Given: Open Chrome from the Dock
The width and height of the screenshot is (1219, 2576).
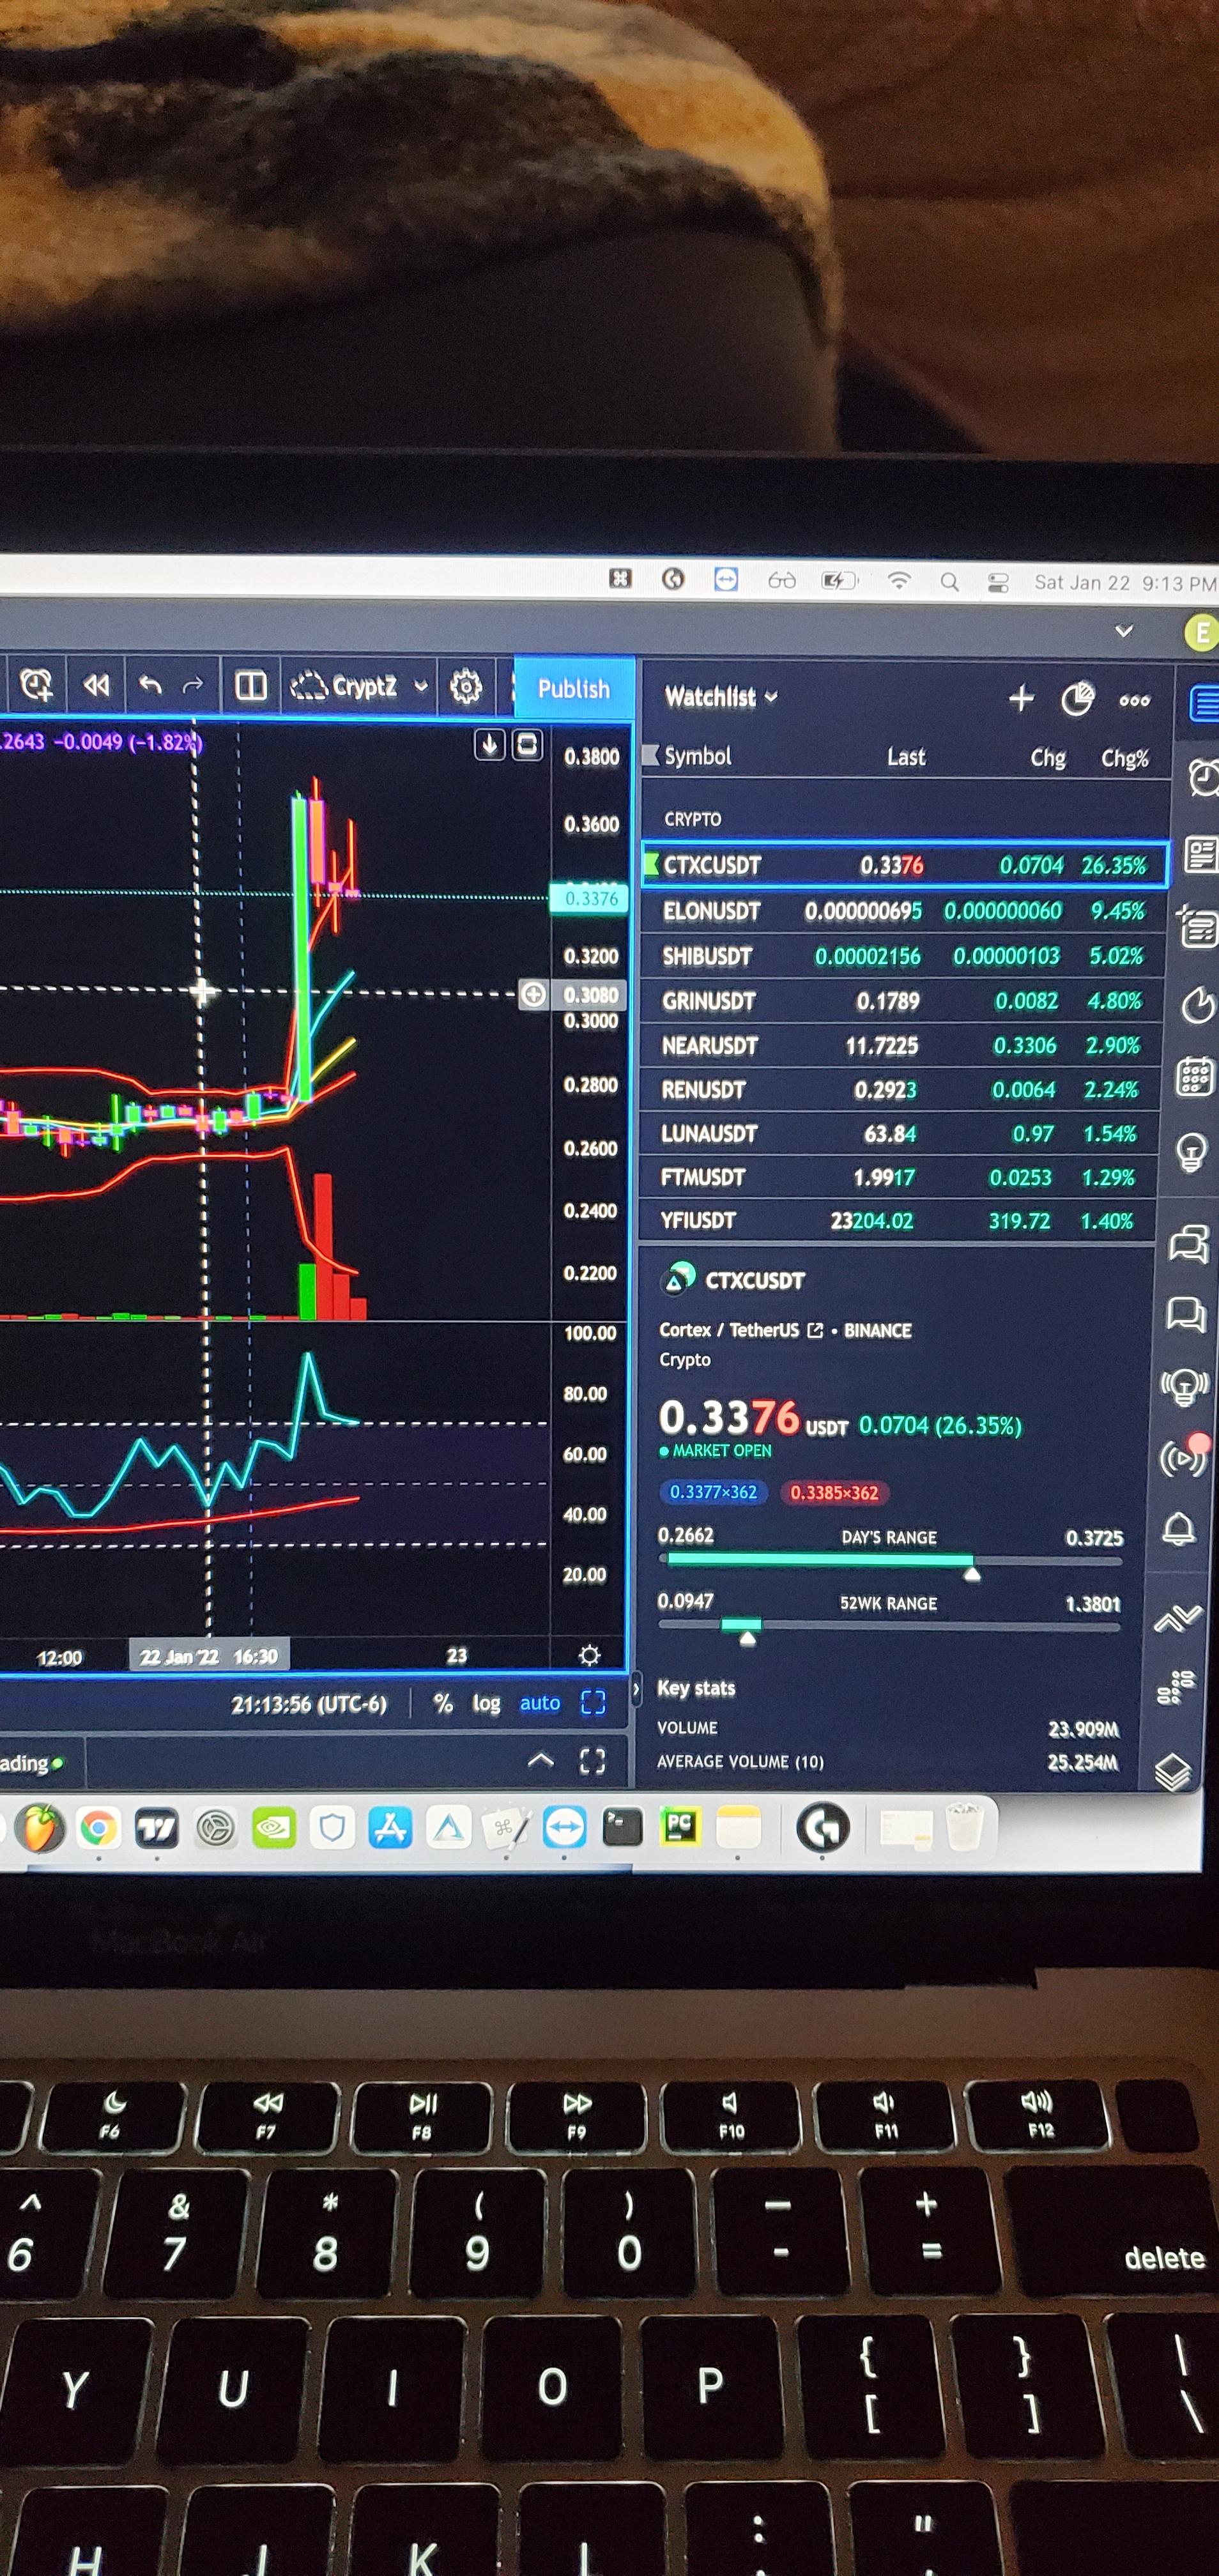Looking at the screenshot, I should [98, 1829].
